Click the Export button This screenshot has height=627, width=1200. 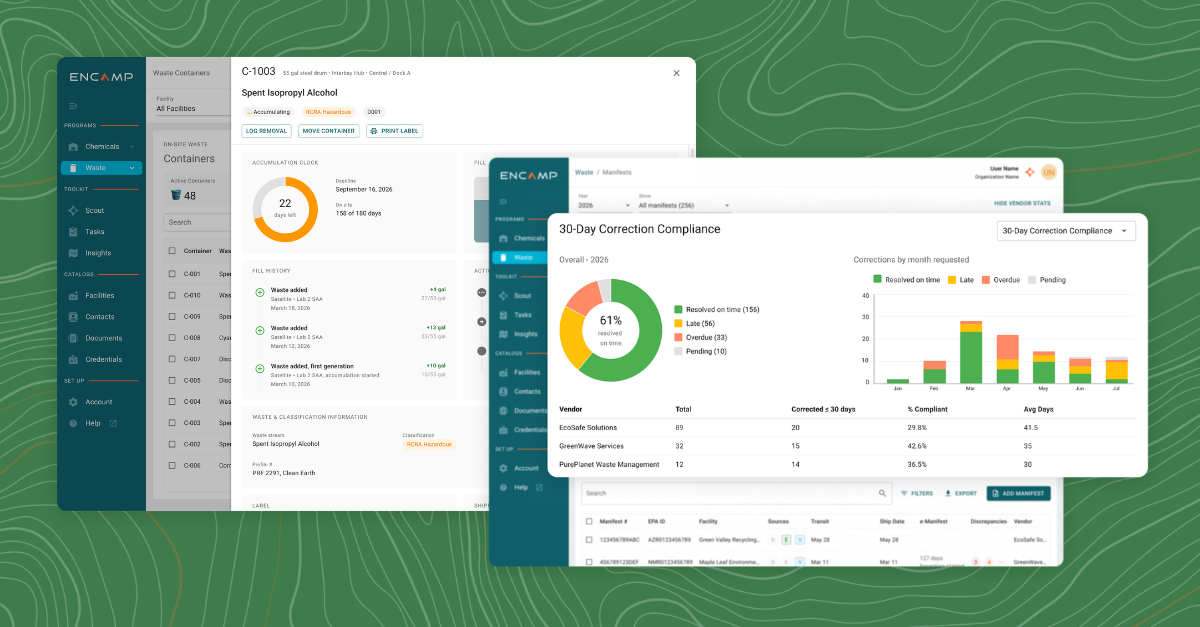coord(960,493)
